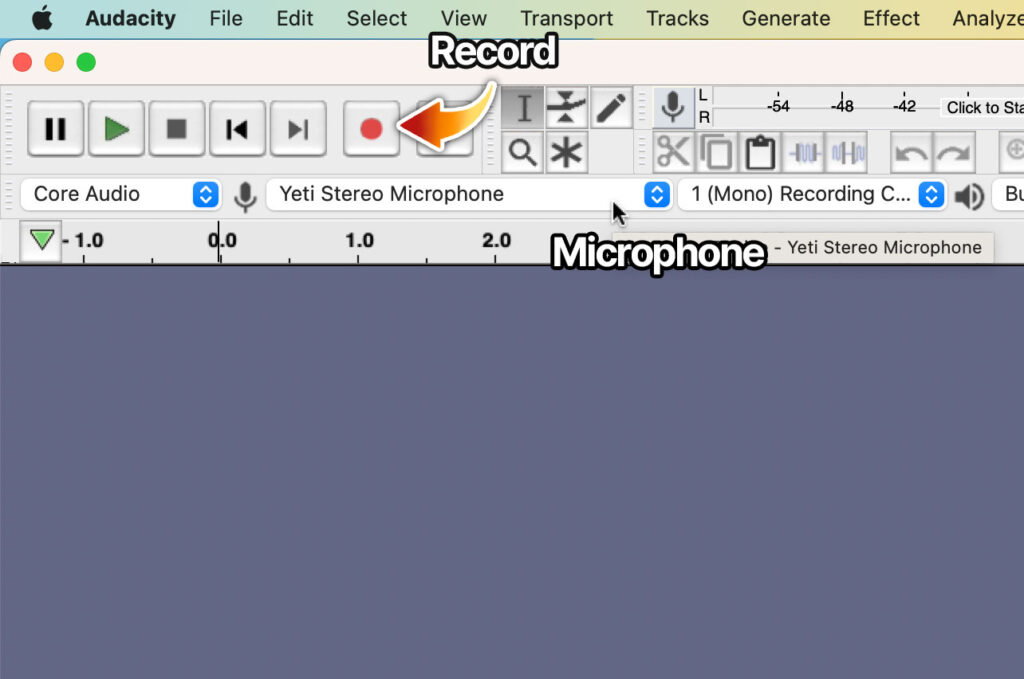The height and width of the screenshot is (679, 1024).
Task: Open the View menu
Action: coord(464,18)
